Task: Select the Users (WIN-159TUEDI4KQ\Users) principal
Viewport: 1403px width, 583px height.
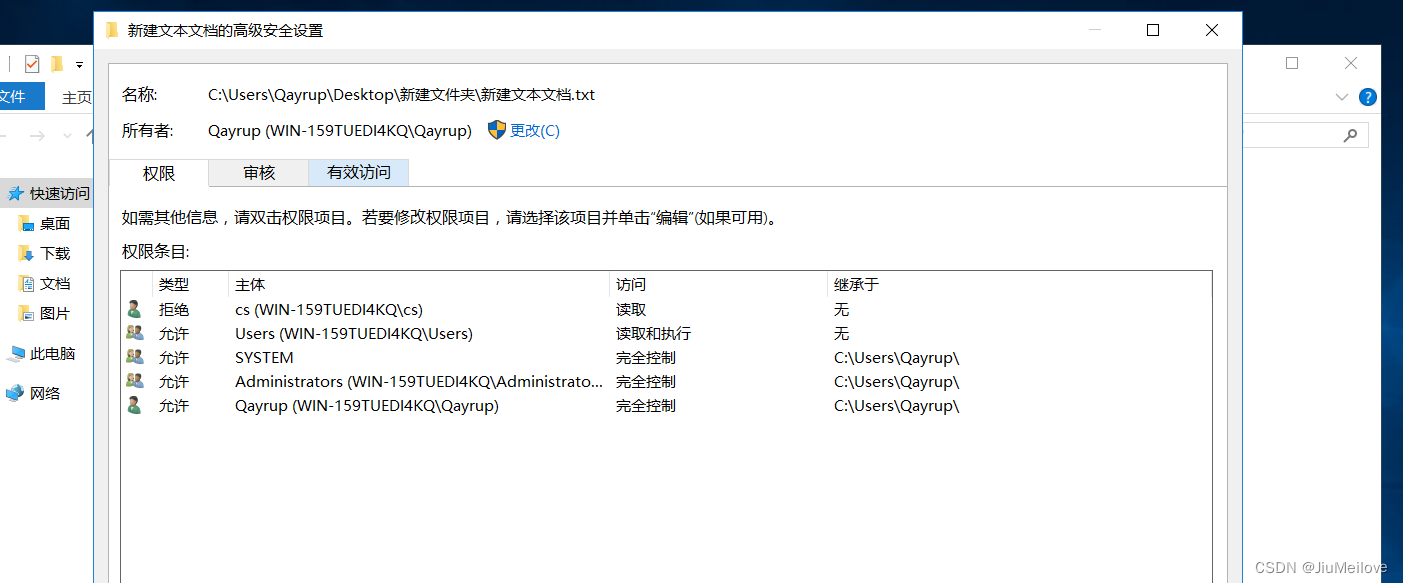Action: click(x=354, y=334)
